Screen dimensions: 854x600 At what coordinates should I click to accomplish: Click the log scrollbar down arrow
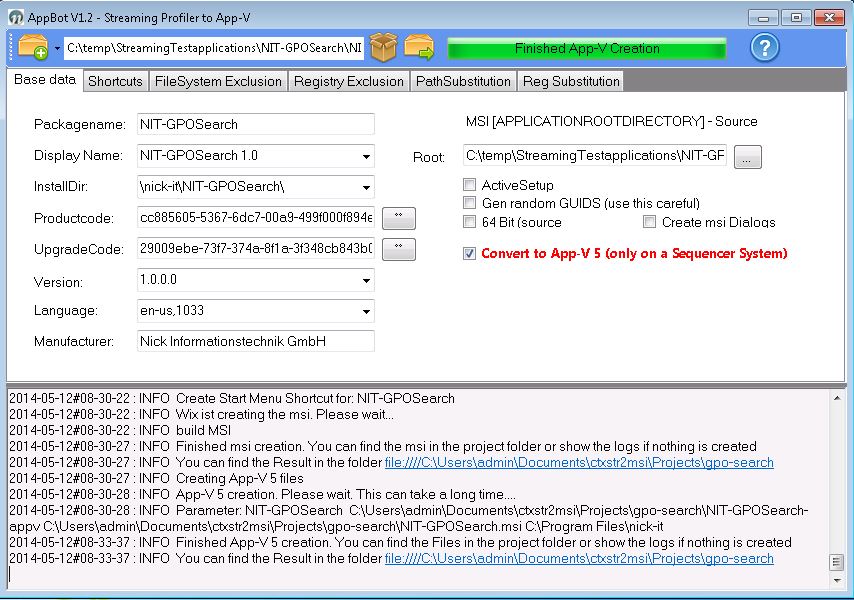coord(837,580)
